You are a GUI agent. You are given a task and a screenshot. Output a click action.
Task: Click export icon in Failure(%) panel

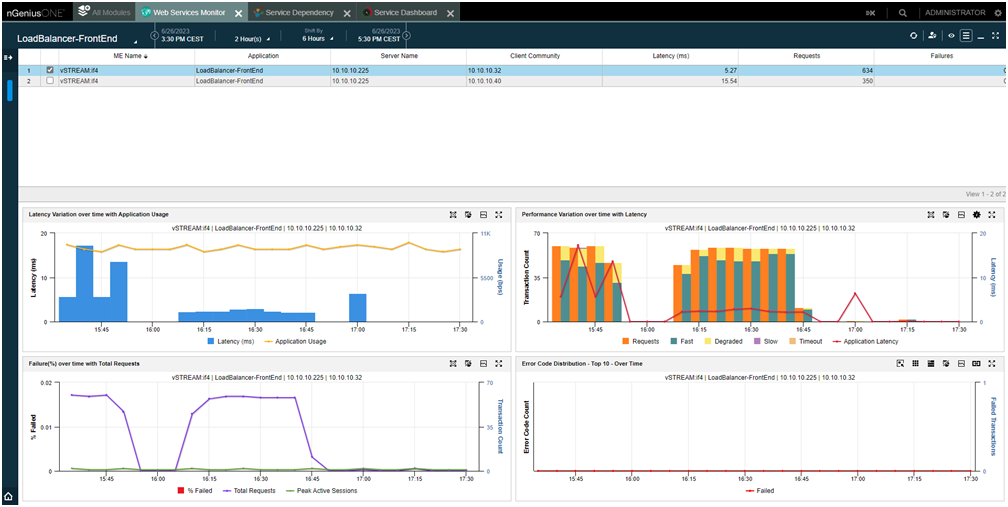coord(468,364)
